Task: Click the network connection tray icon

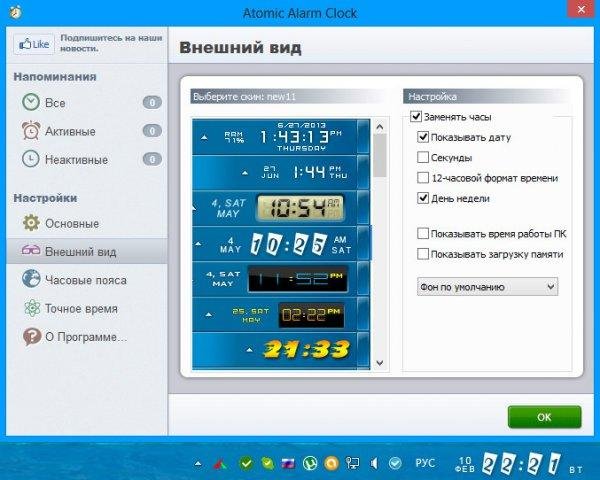Action: tap(352, 464)
